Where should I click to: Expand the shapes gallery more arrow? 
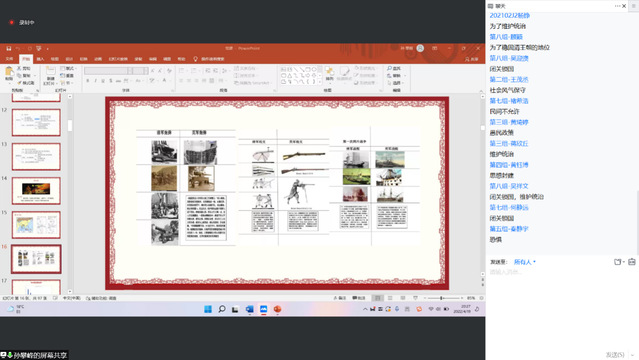pos(319,82)
